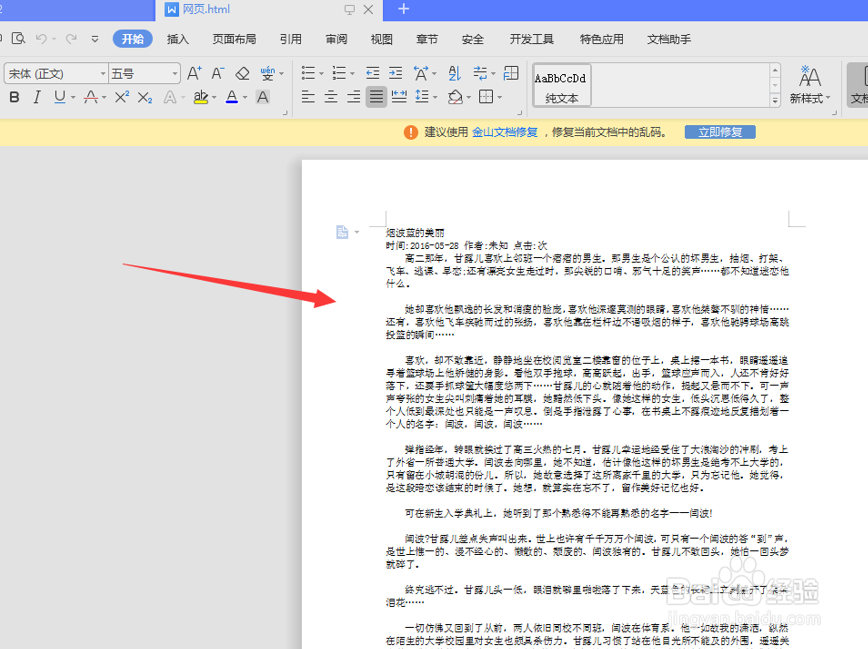
Task: Apply text highlight color
Action: (200, 97)
